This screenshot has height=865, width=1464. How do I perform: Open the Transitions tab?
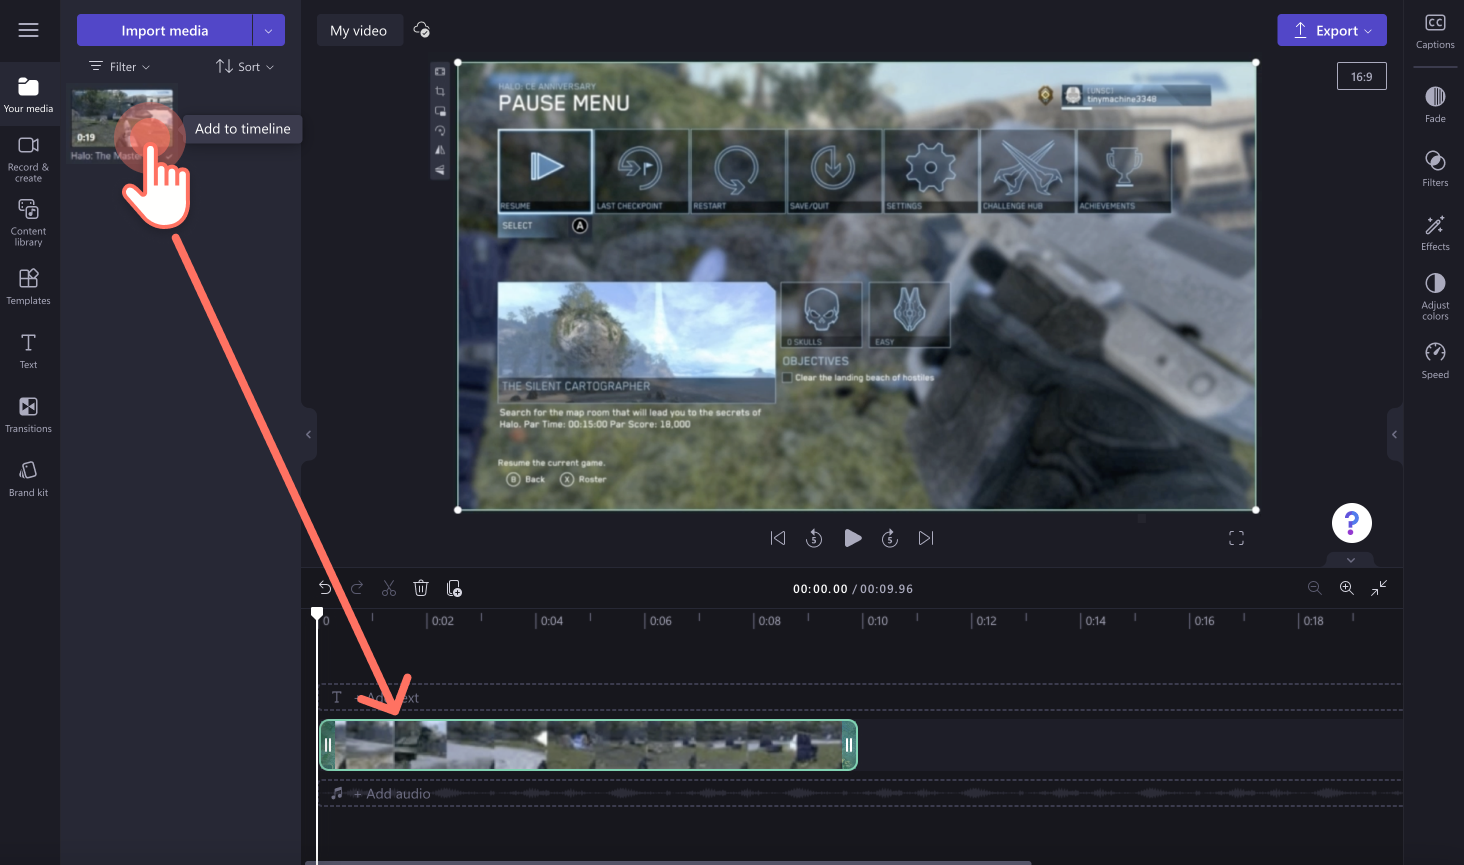[x=29, y=414]
